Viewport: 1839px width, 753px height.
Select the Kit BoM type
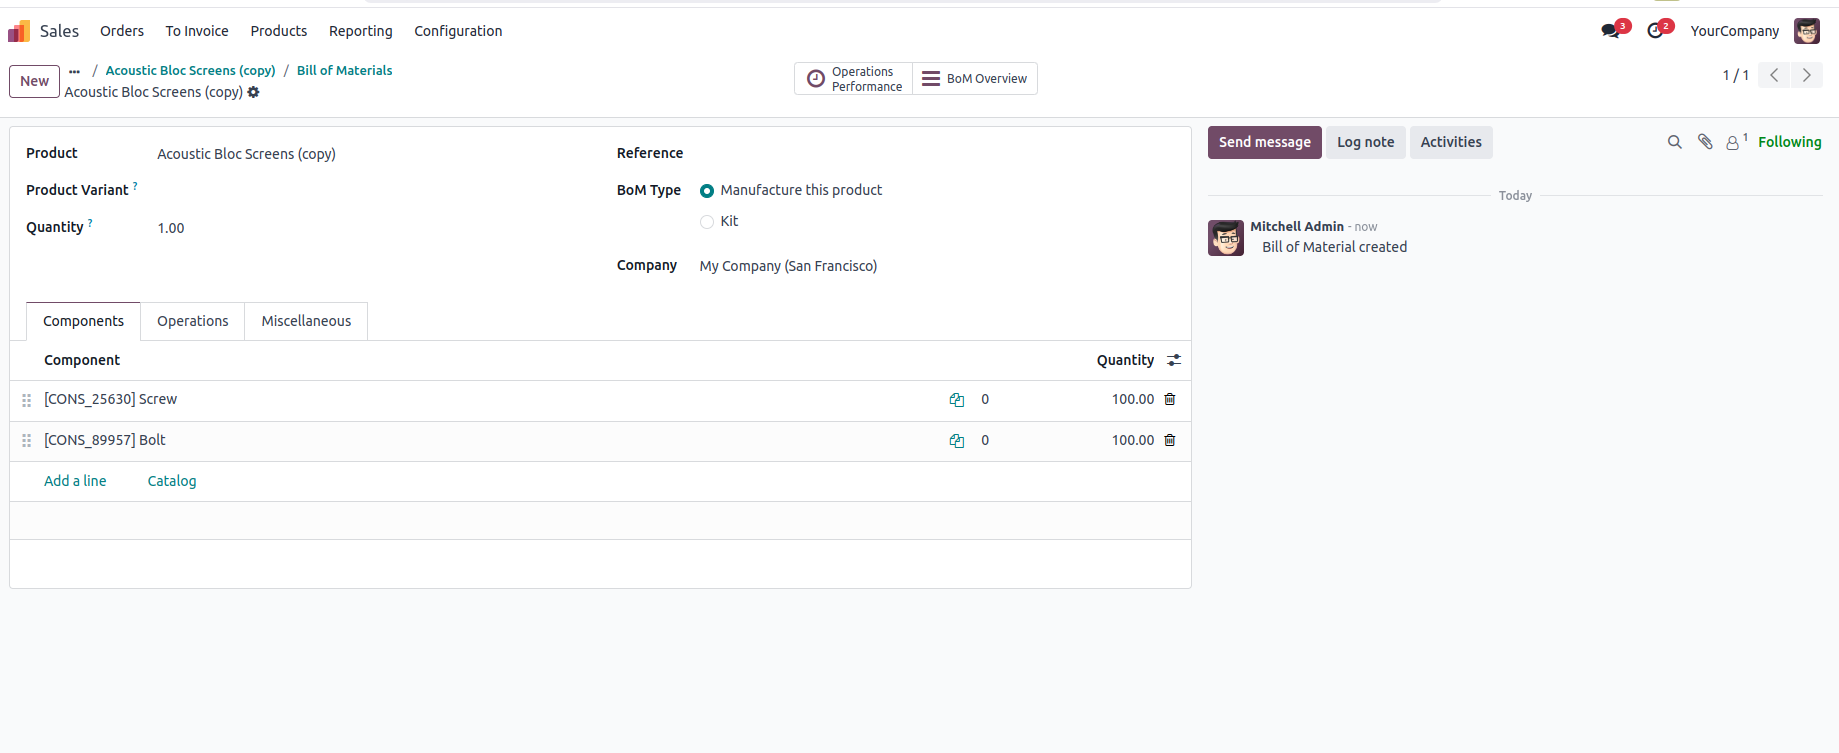coord(707,222)
